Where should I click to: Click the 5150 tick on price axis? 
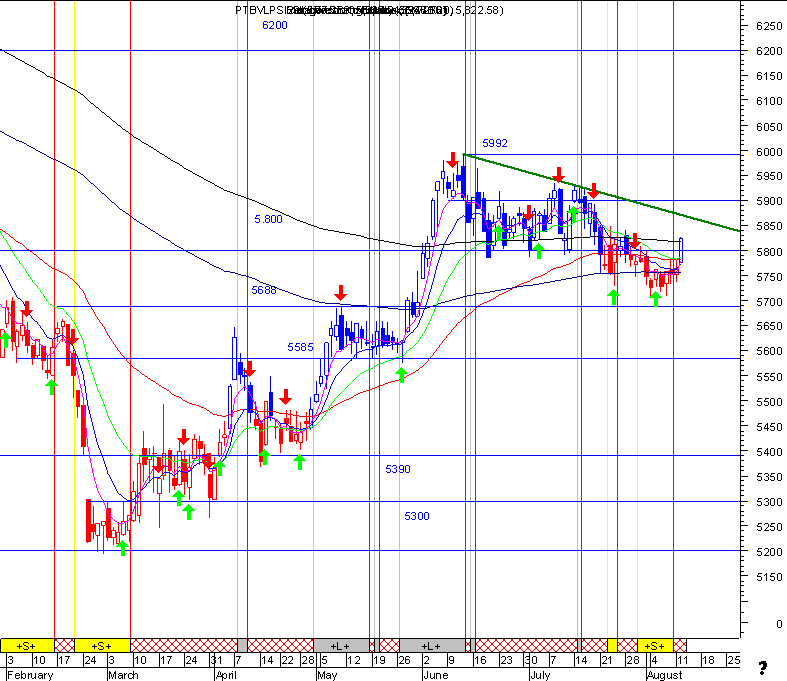point(769,577)
